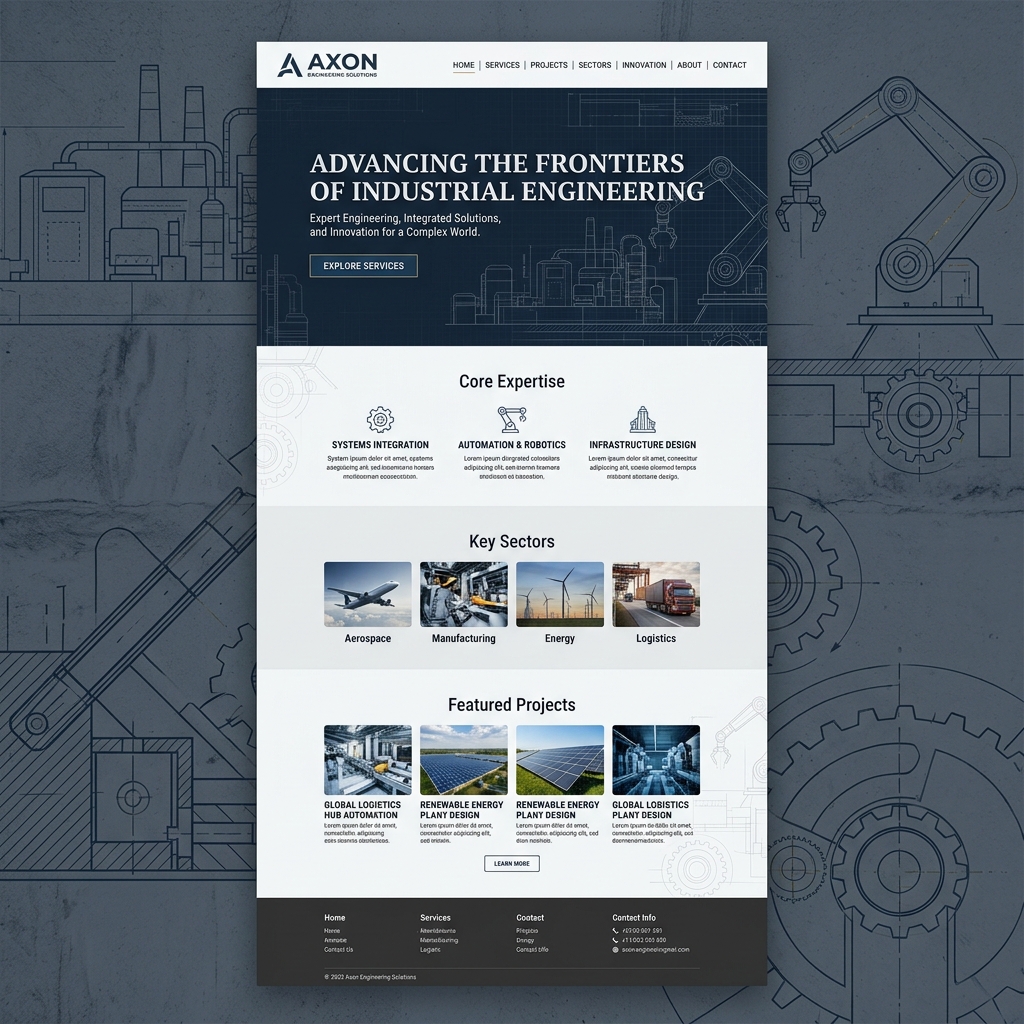Click the Infrastructure Design building icon
Viewport: 1024px width, 1024px height.
click(x=643, y=419)
